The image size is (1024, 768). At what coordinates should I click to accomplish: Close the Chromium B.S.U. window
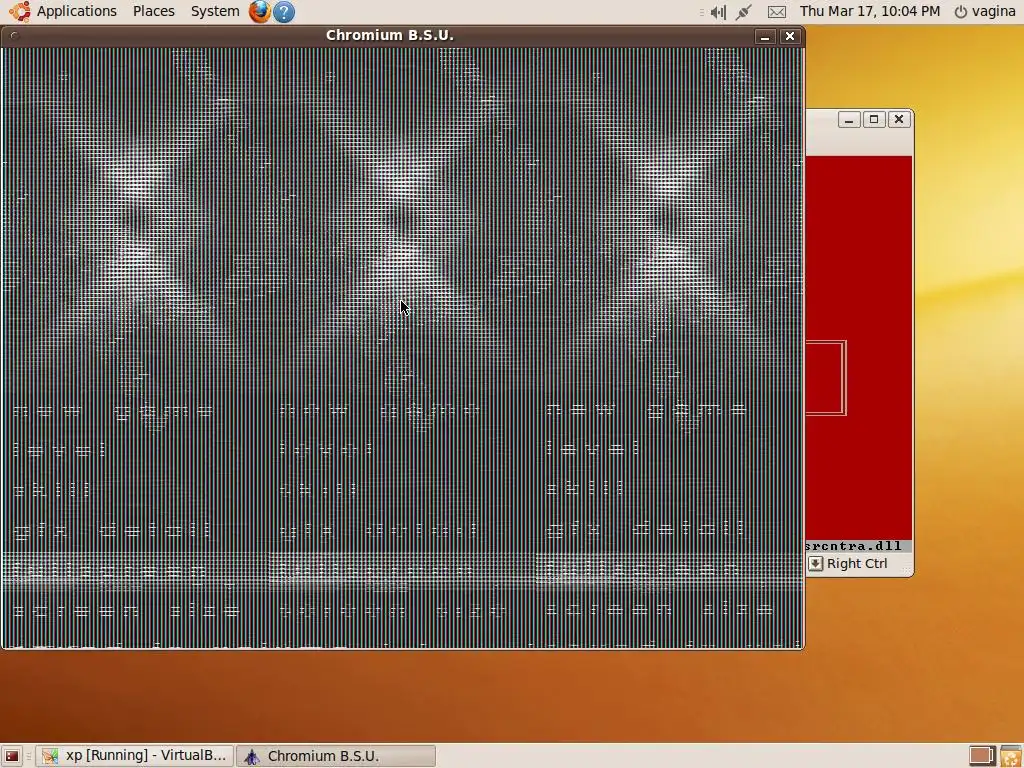(x=790, y=37)
